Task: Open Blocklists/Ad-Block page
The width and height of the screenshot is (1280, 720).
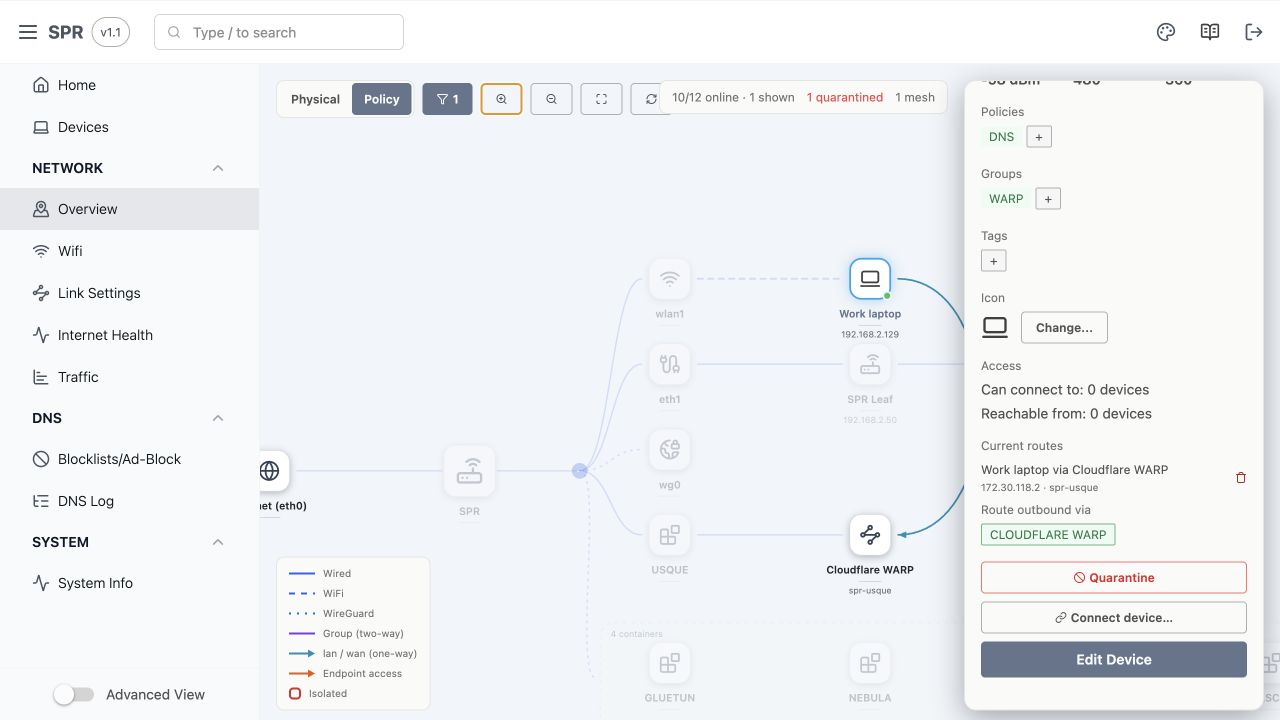Action: tap(129, 459)
